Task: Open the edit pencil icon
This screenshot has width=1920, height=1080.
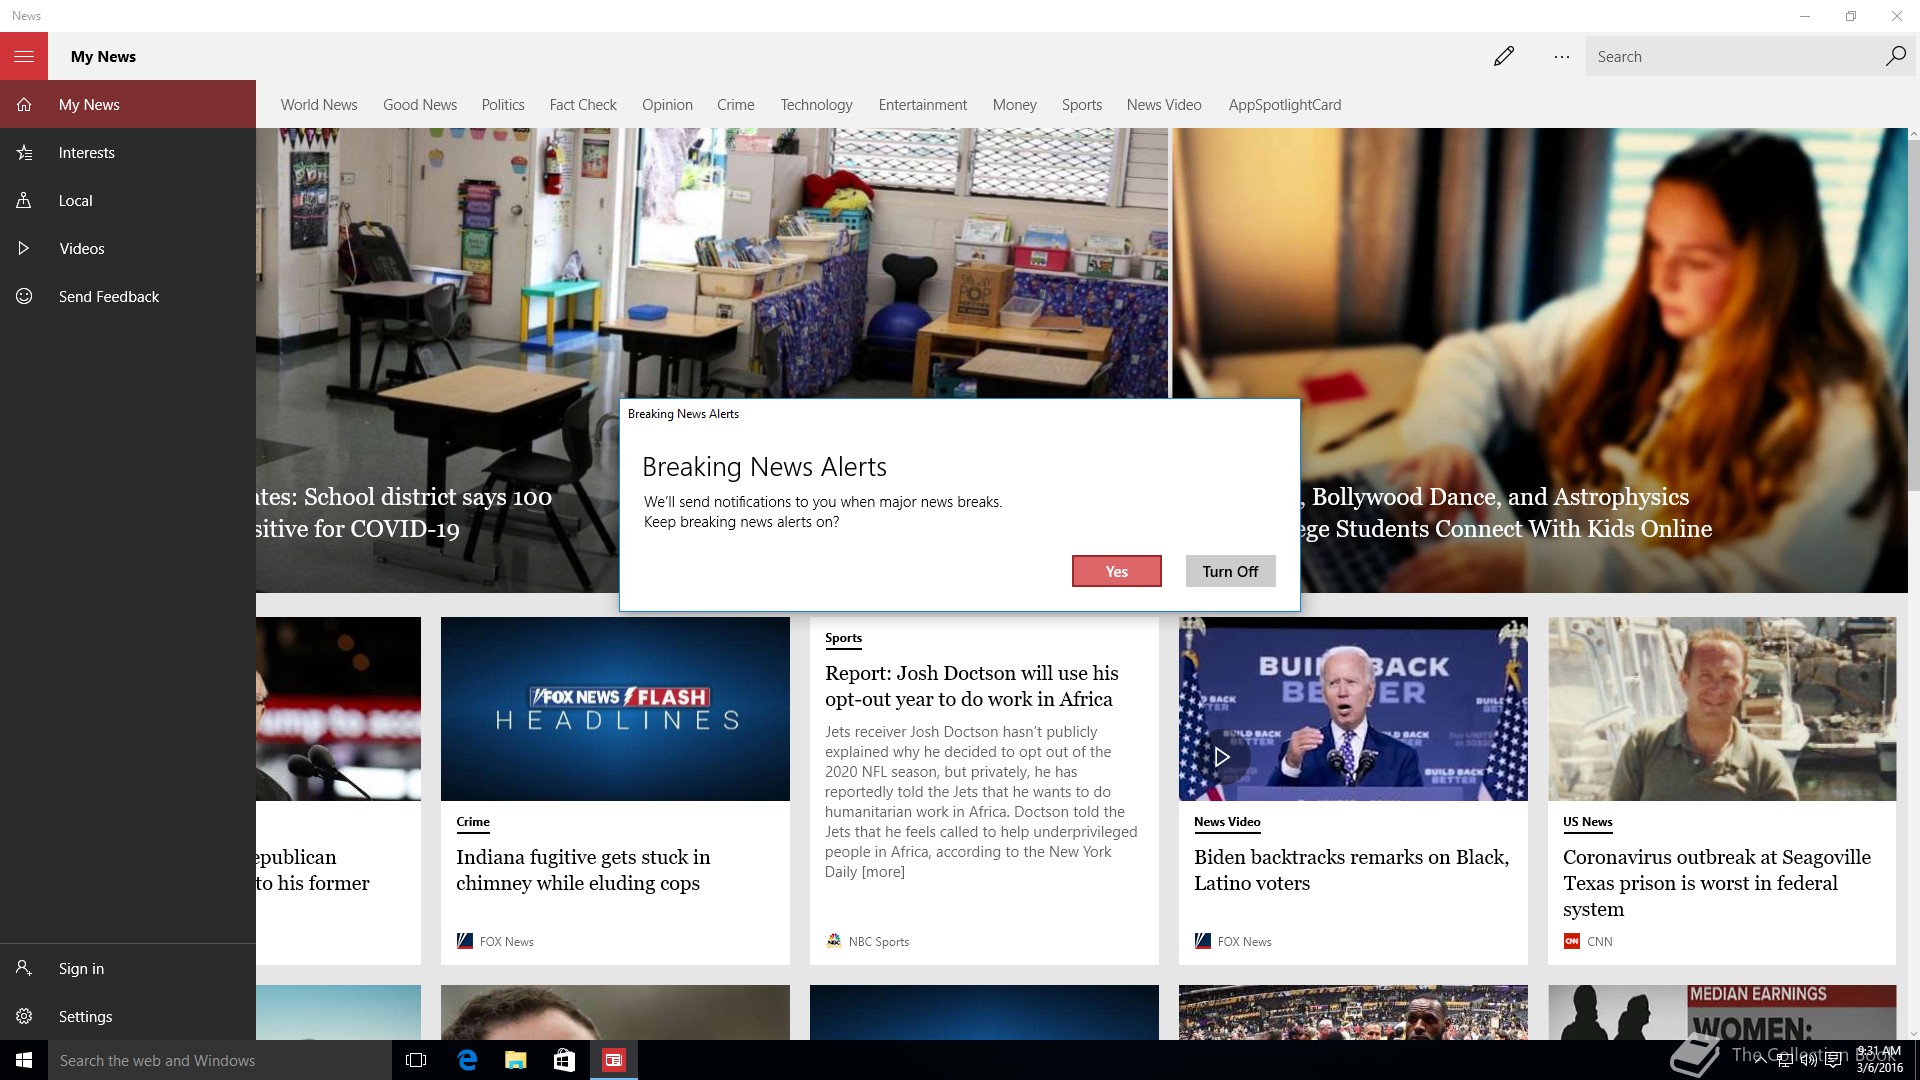Action: click(1504, 56)
